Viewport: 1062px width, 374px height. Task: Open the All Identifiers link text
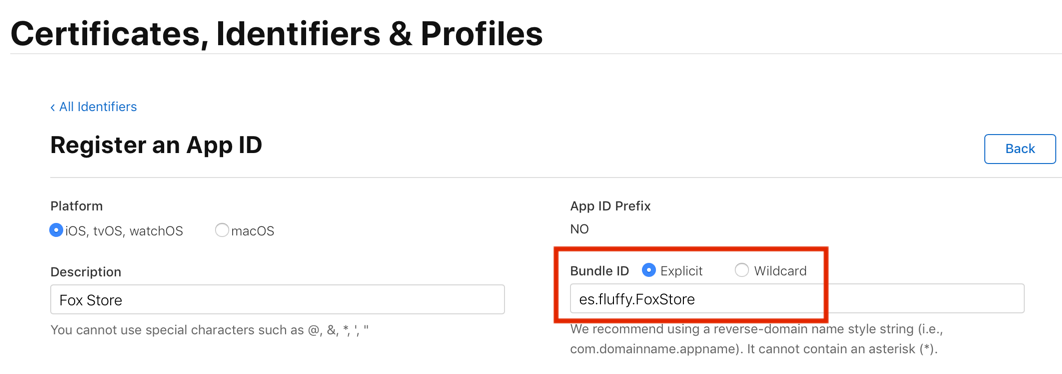[x=98, y=107]
